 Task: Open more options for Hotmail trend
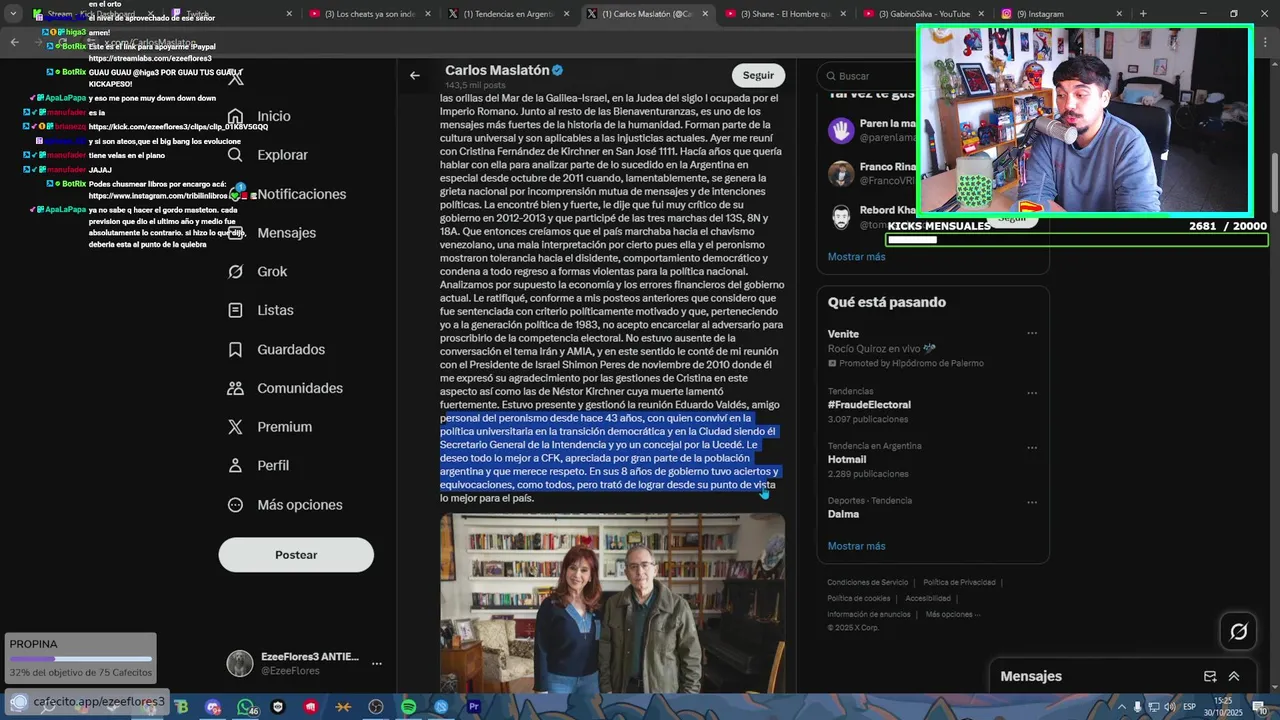pos(1032,446)
